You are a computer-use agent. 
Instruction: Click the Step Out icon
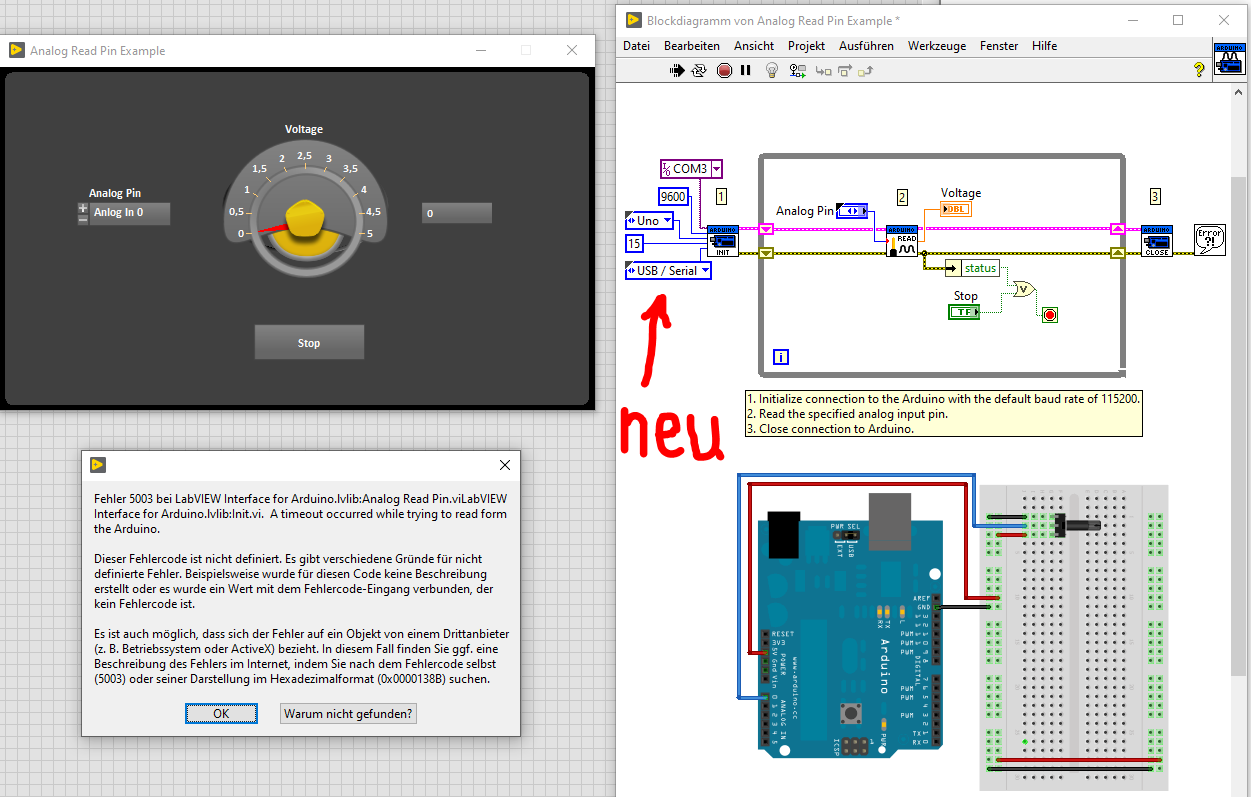click(x=866, y=71)
